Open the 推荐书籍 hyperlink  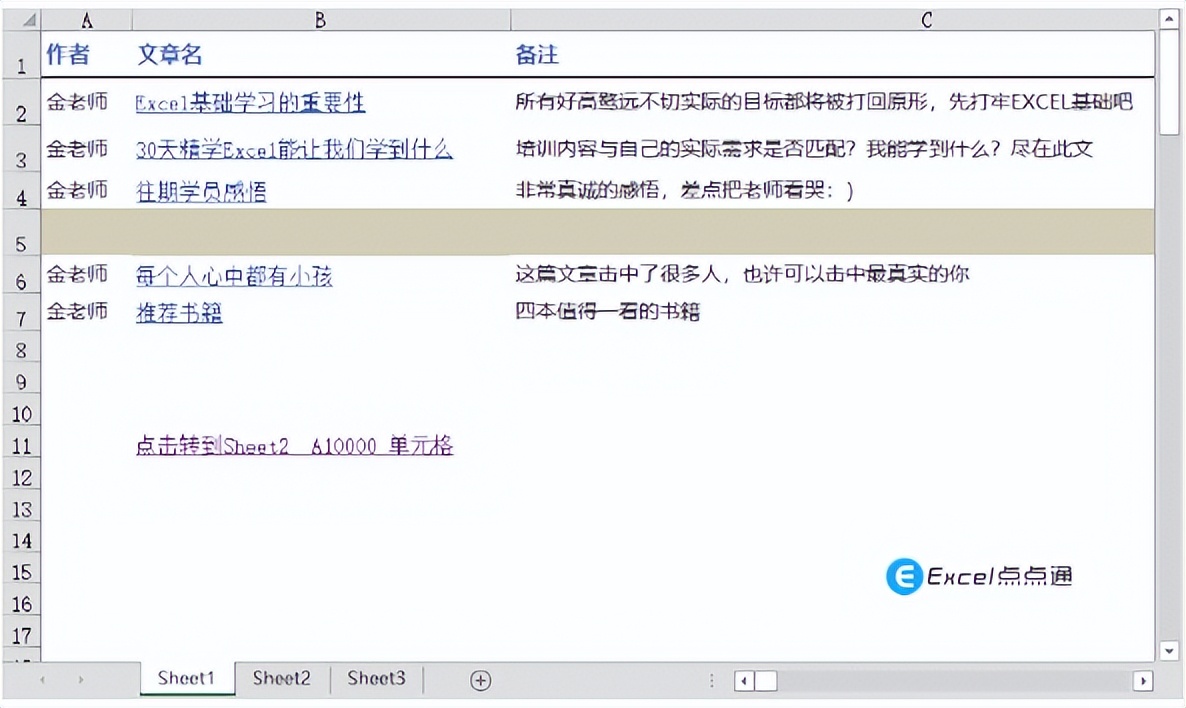coord(179,311)
